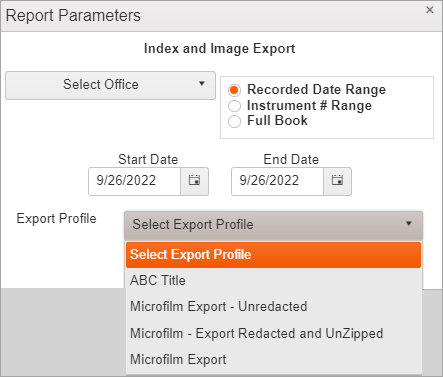Select Recorded Date Range radio option
Viewport: 443px width, 377px height.
pyautogui.click(x=234, y=90)
